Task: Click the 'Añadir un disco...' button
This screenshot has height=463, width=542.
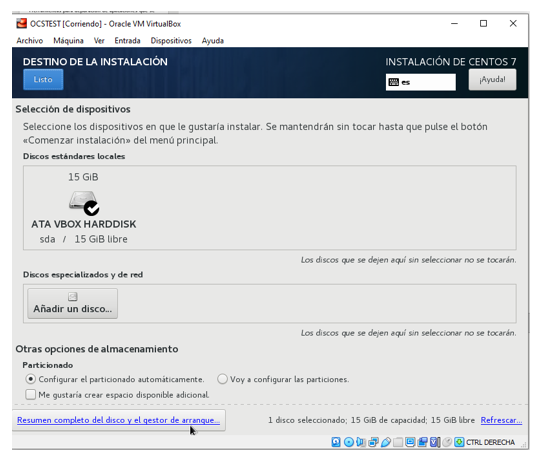Action: coord(73,303)
